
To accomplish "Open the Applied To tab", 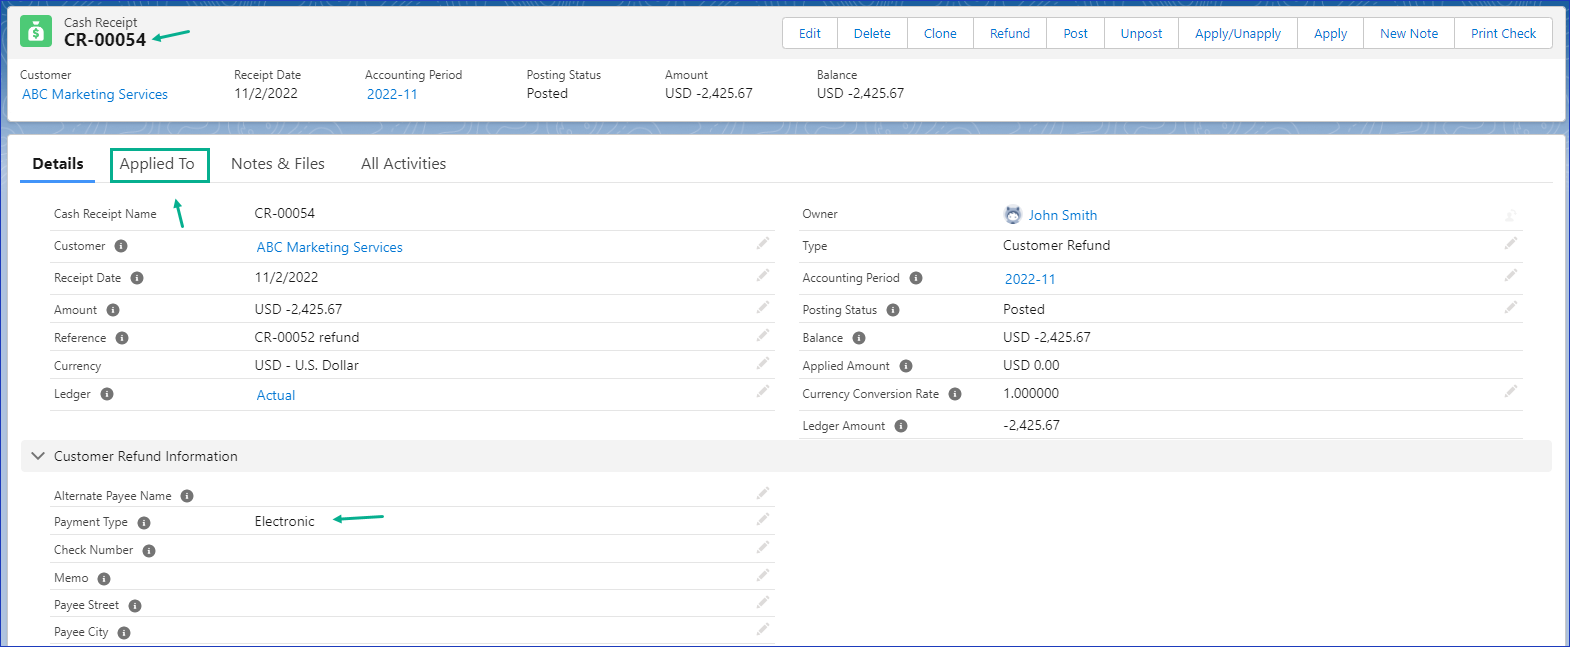I will (157, 164).
